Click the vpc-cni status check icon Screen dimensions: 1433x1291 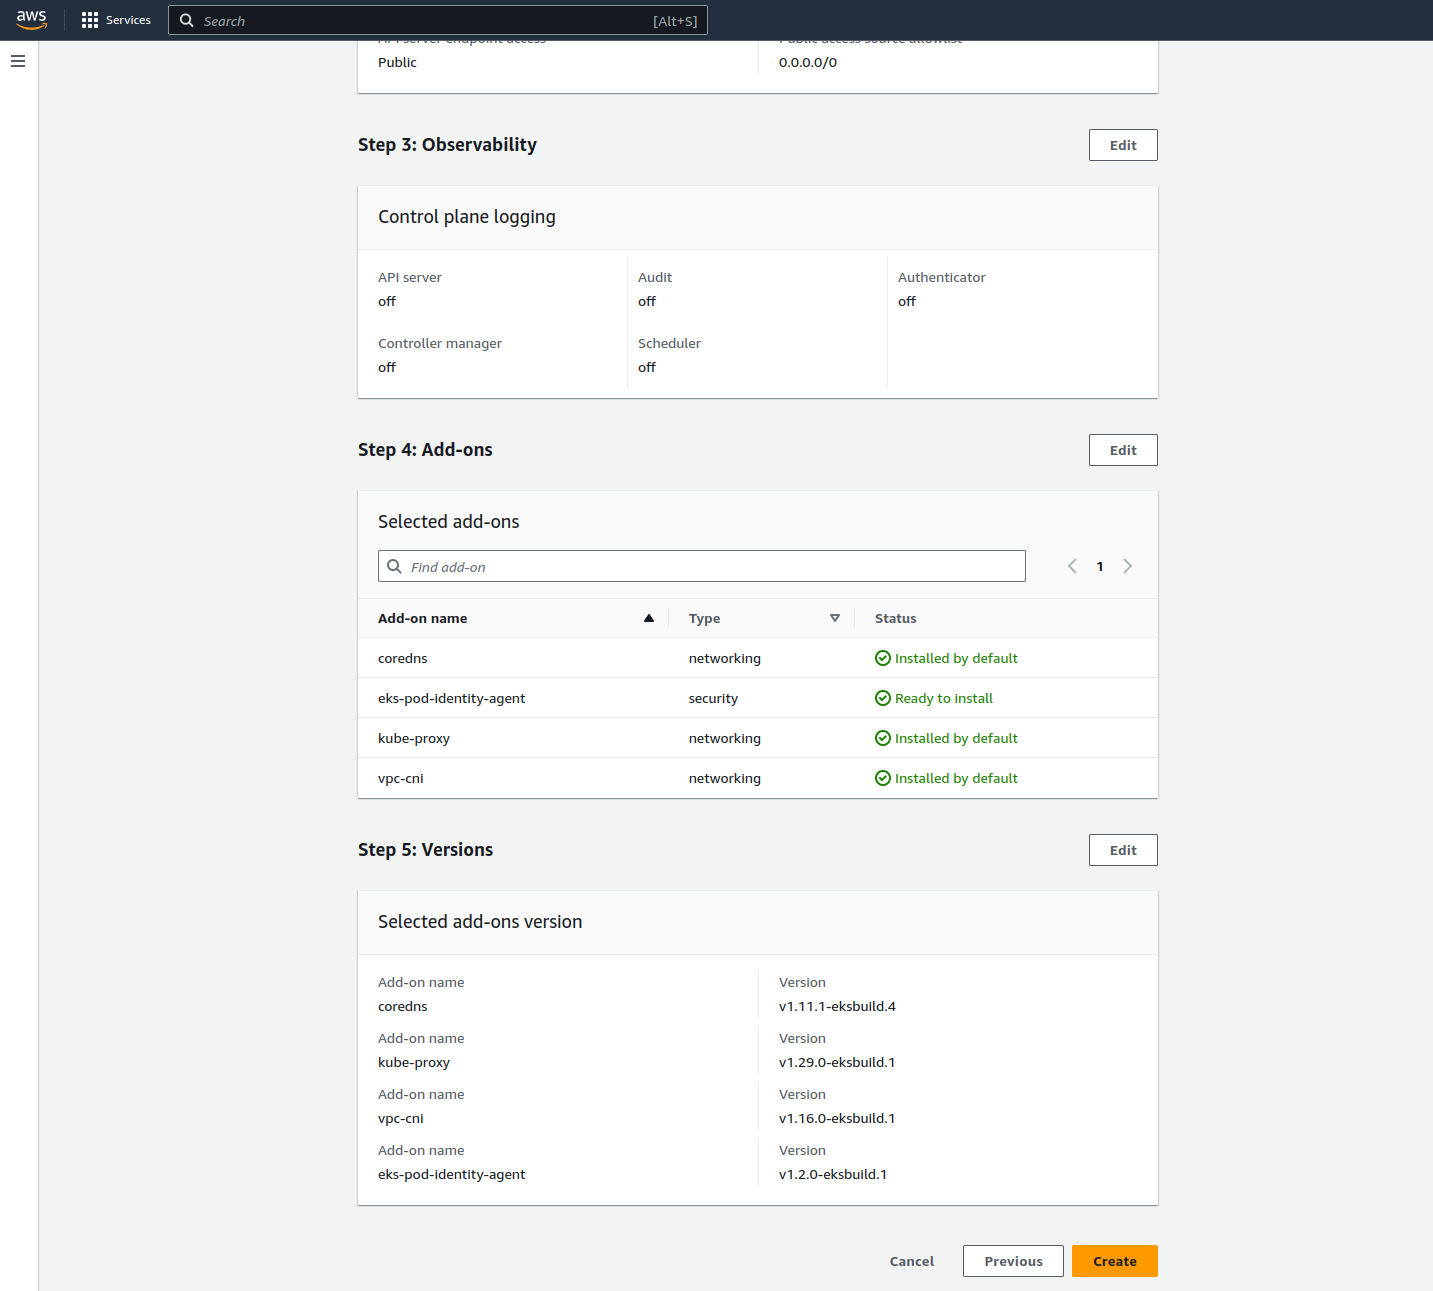coord(883,778)
